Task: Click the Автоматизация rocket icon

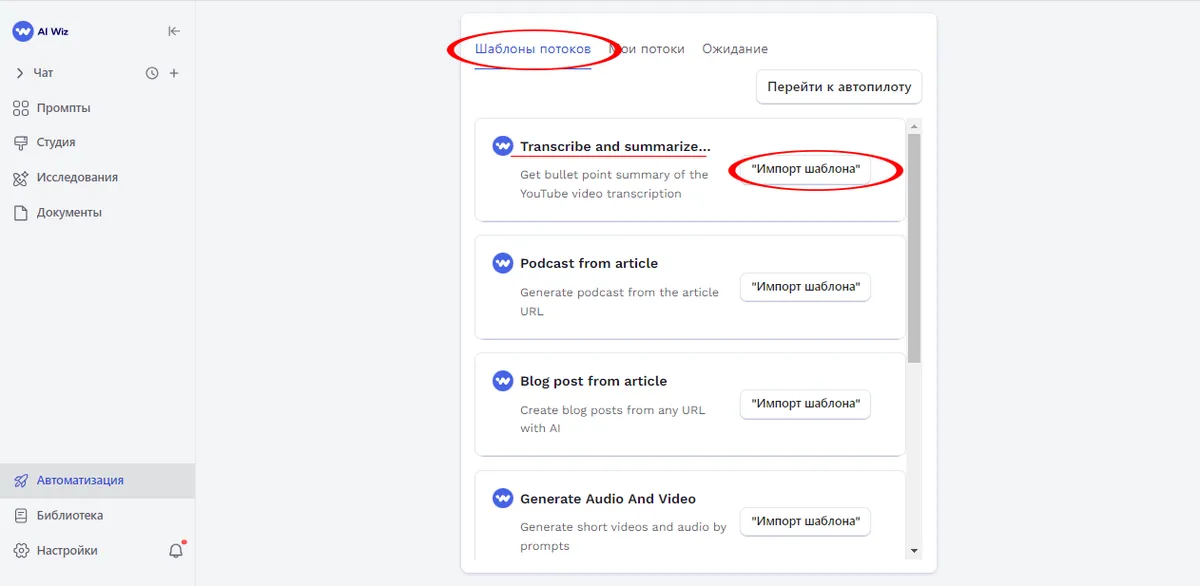Action: (x=20, y=481)
